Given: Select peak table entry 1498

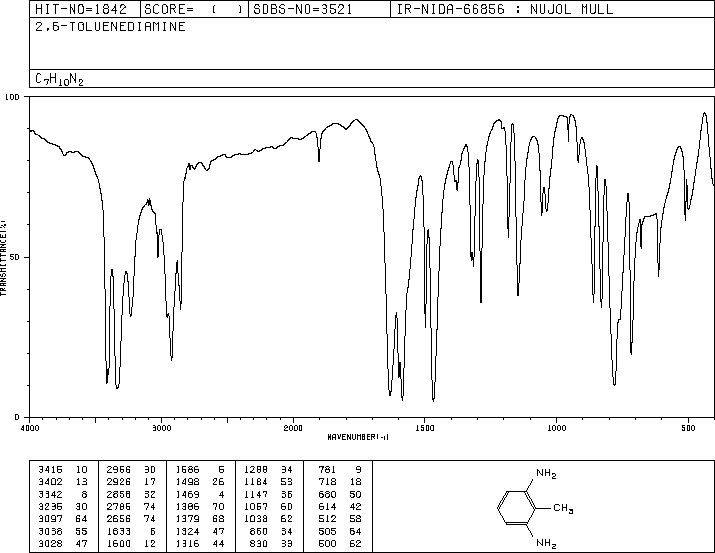Looking at the screenshot, I should [200, 482].
